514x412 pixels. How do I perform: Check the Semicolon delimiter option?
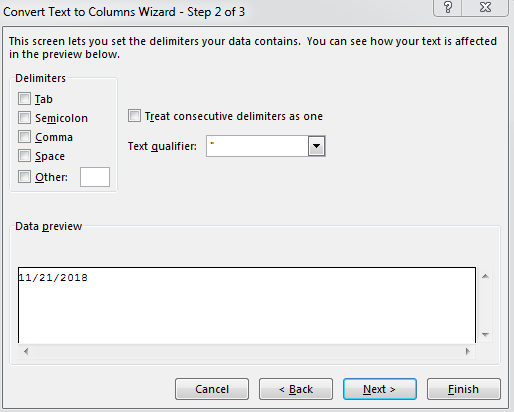click(24, 118)
